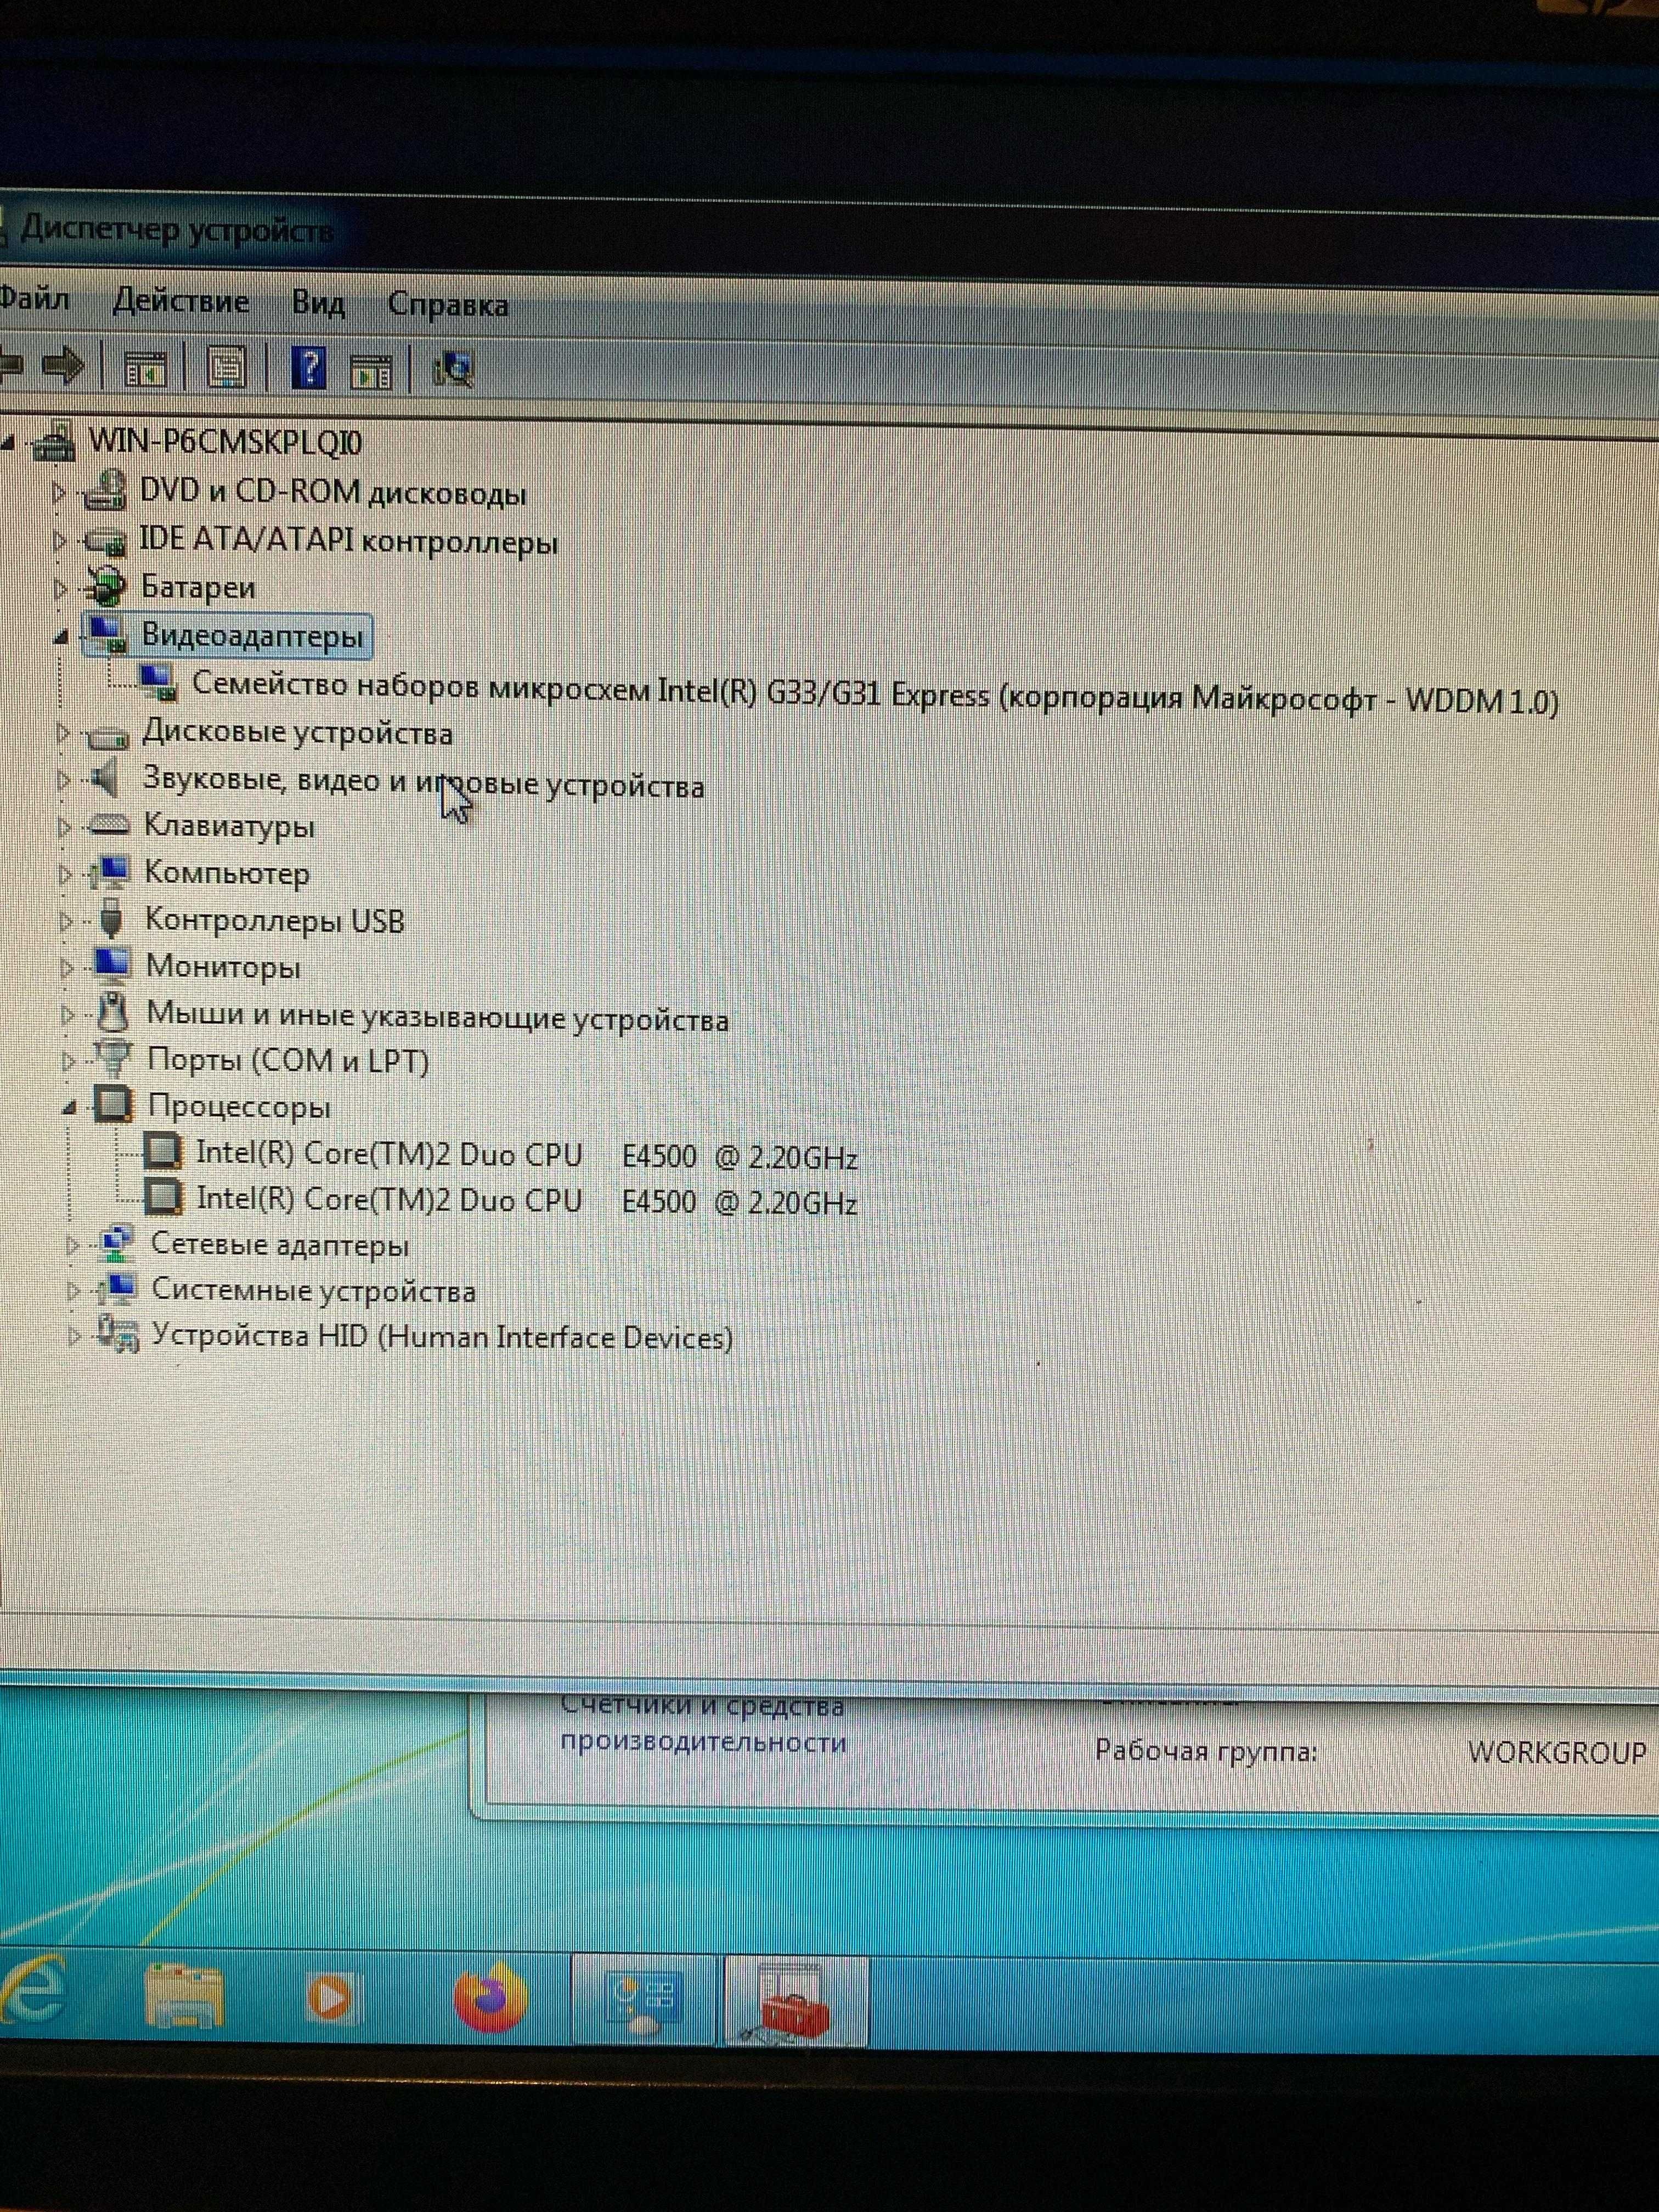This screenshot has height=2212, width=1659.
Task: Select the Мониторы label
Action: pos(223,967)
